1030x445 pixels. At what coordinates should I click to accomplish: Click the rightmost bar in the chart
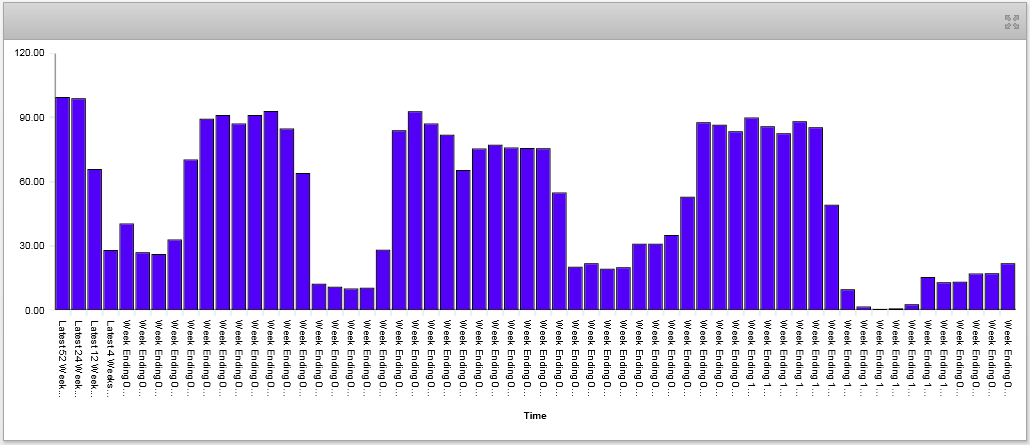click(1008, 286)
